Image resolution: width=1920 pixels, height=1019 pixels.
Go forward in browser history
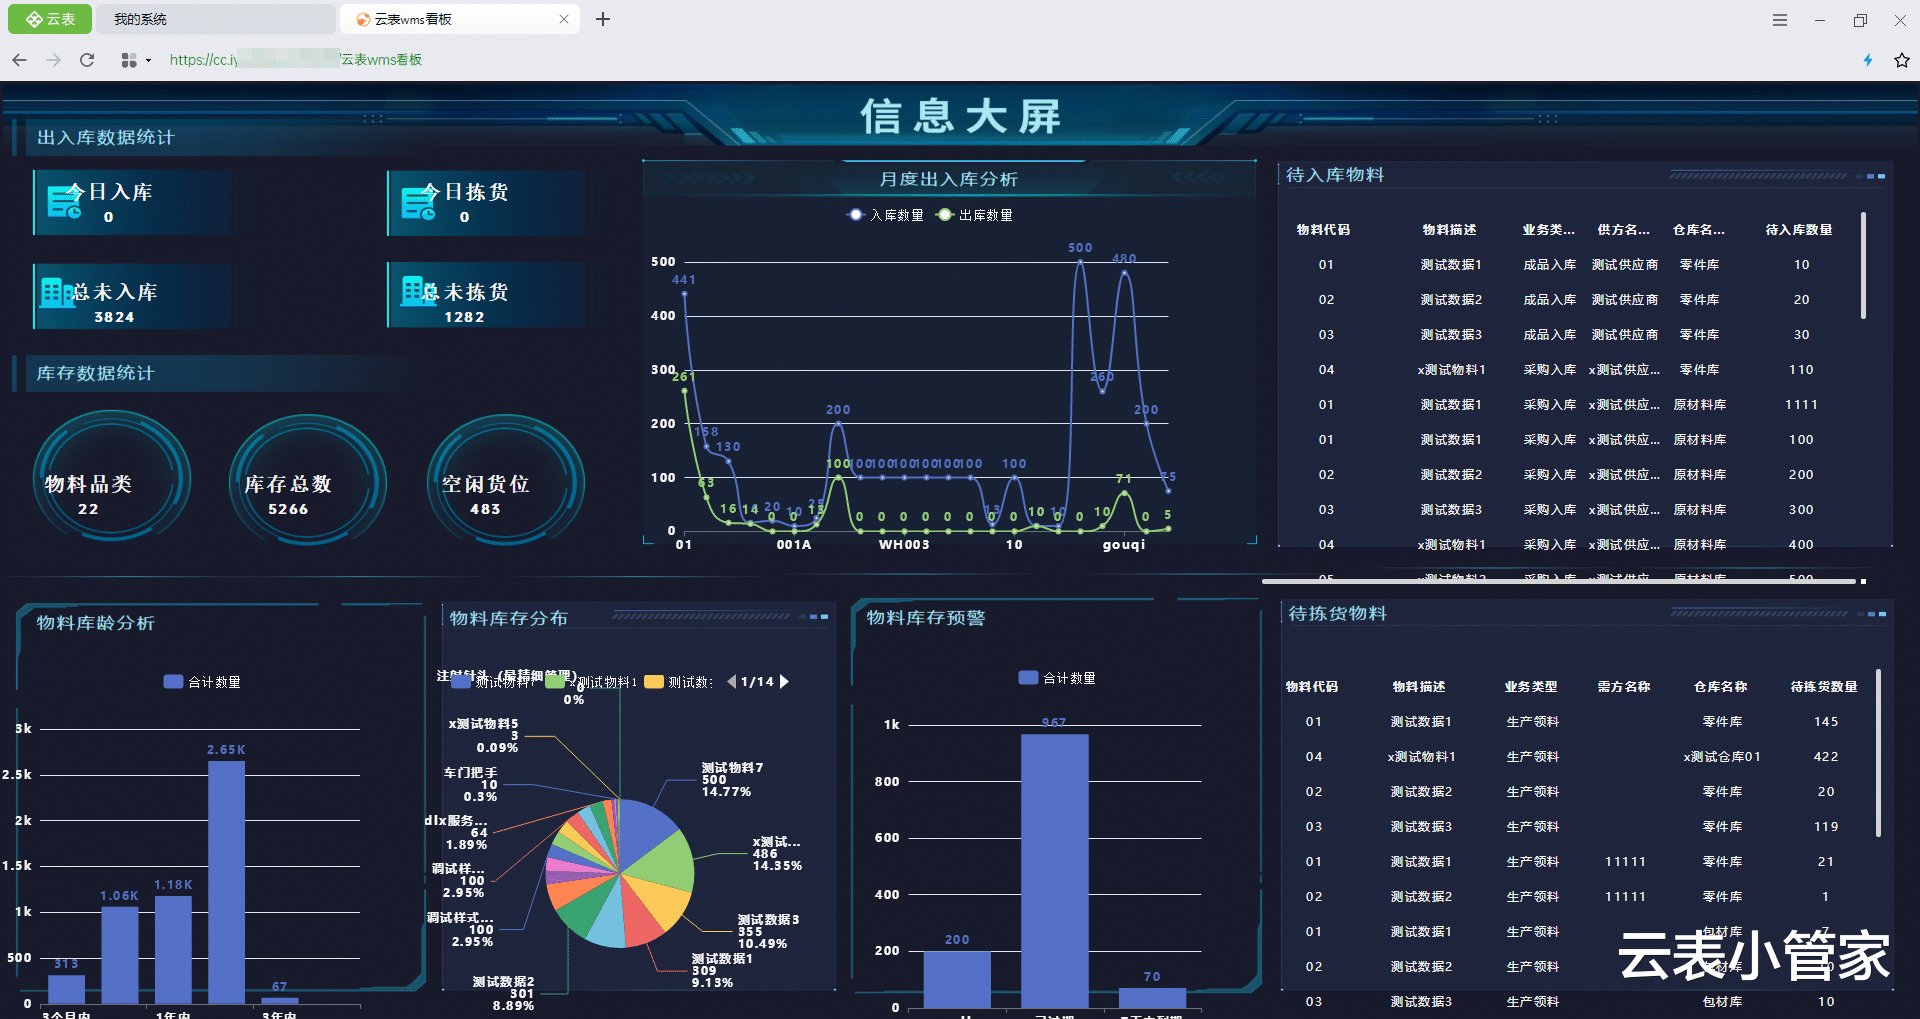[x=53, y=60]
